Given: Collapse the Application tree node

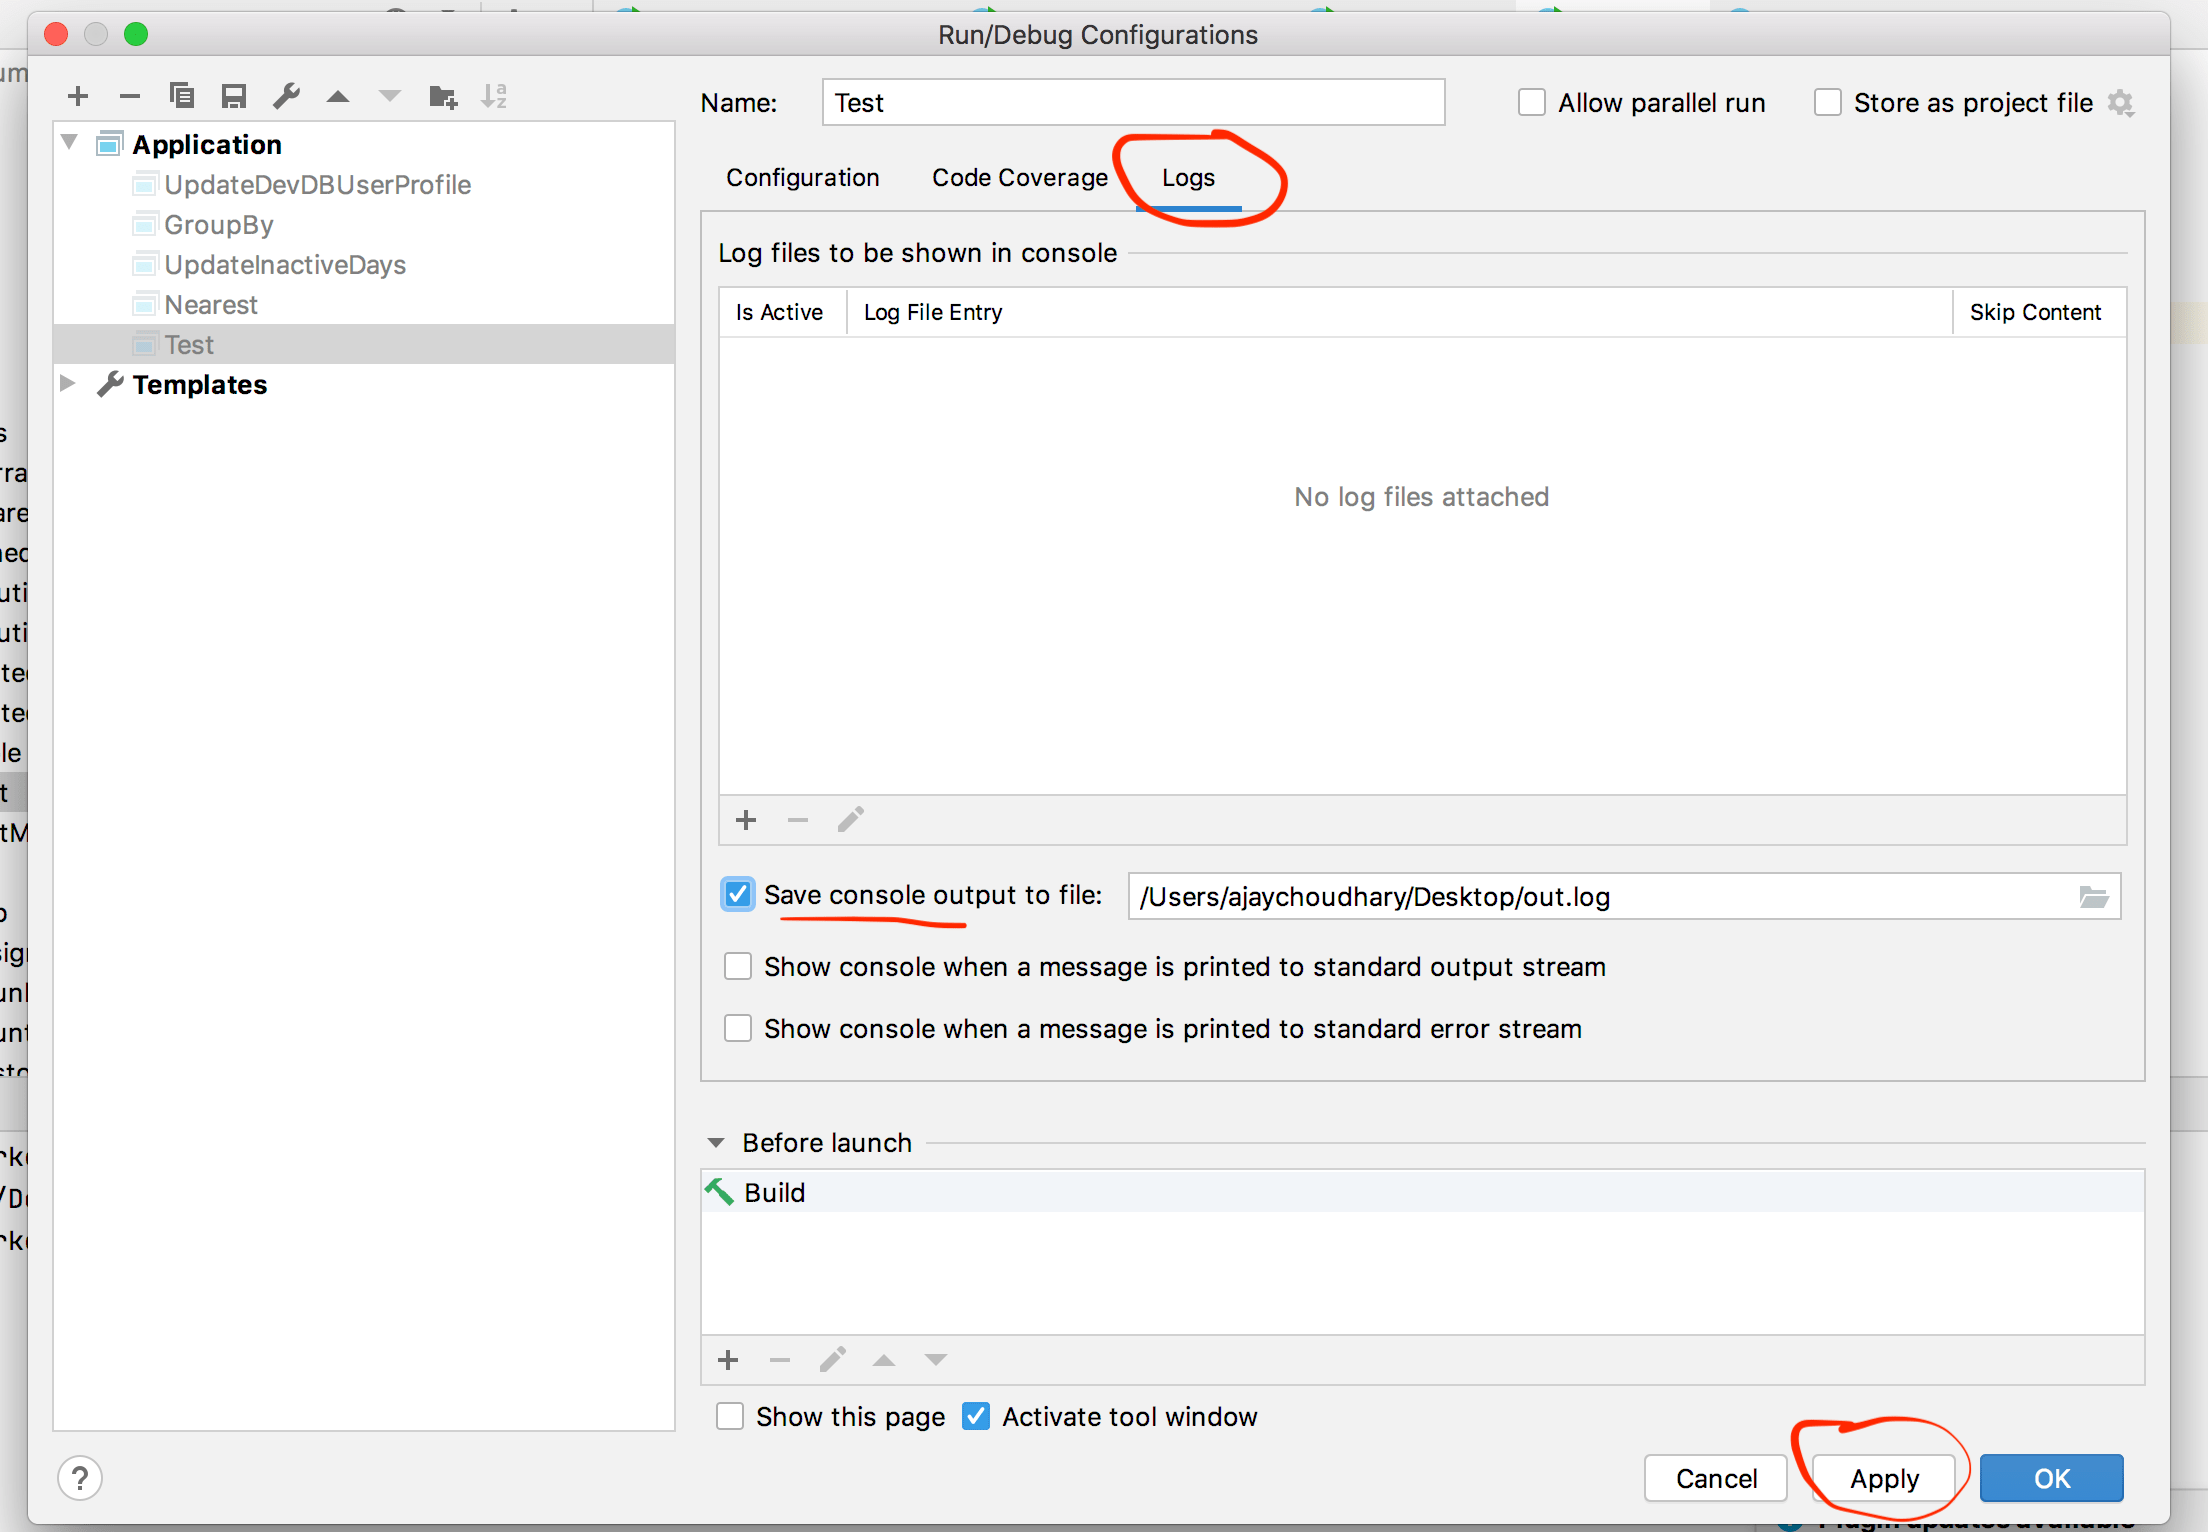Looking at the screenshot, I should (68, 142).
